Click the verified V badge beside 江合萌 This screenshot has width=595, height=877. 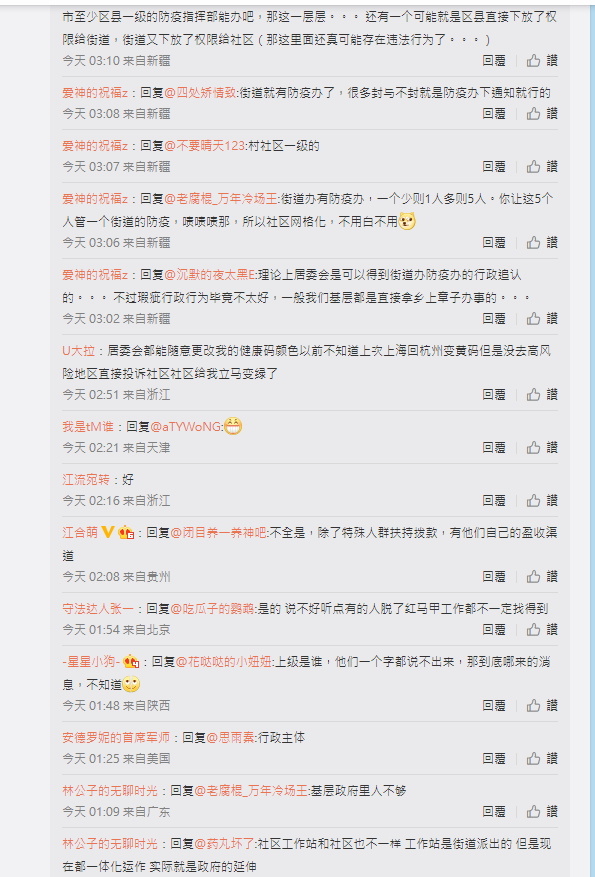(108, 532)
